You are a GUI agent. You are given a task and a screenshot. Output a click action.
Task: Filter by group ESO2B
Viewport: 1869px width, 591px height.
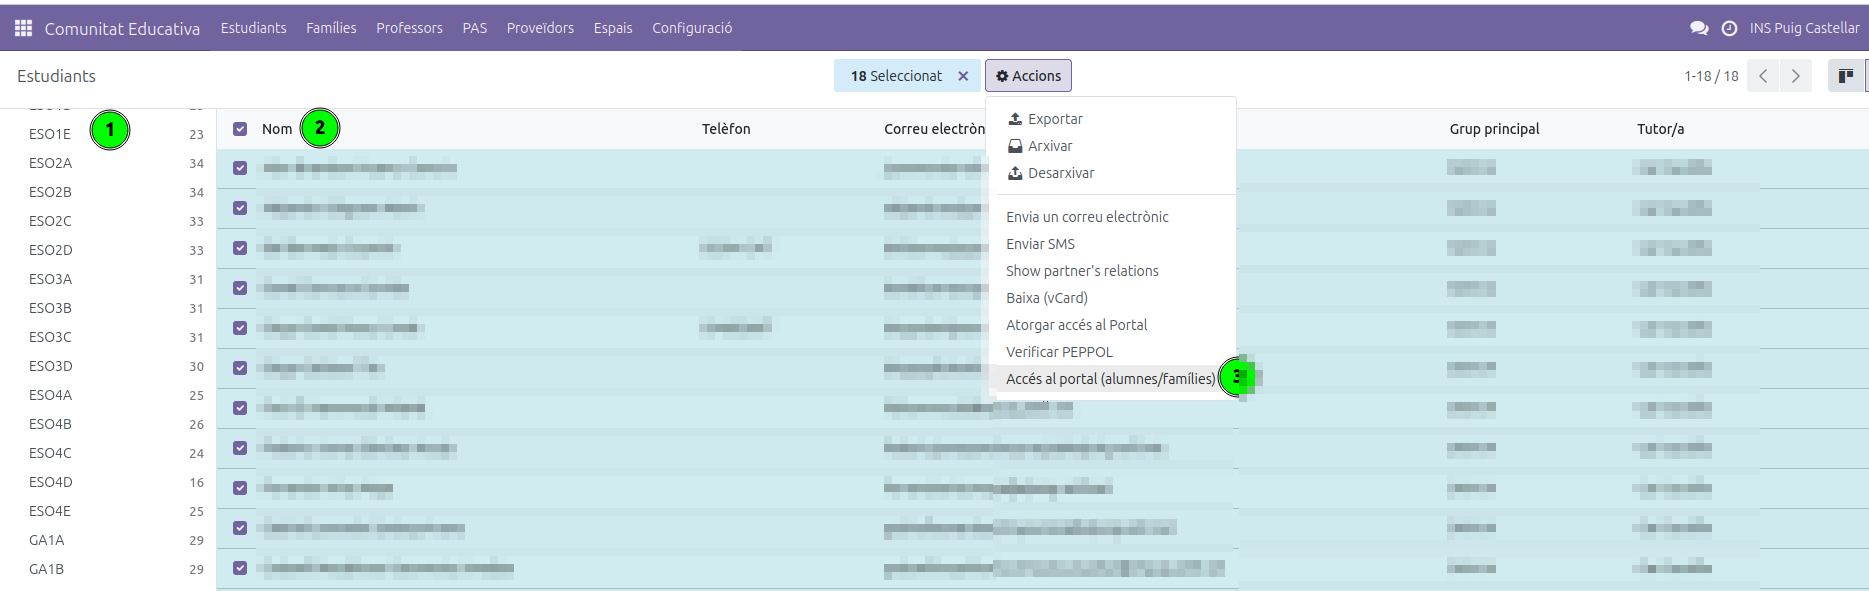(x=50, y=192)
